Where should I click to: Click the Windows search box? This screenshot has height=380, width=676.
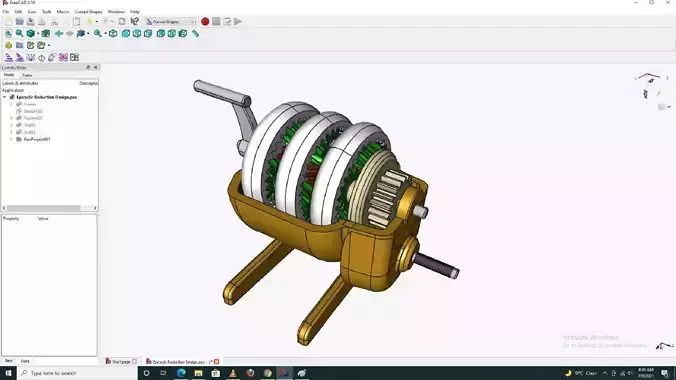tap(78, 373)
